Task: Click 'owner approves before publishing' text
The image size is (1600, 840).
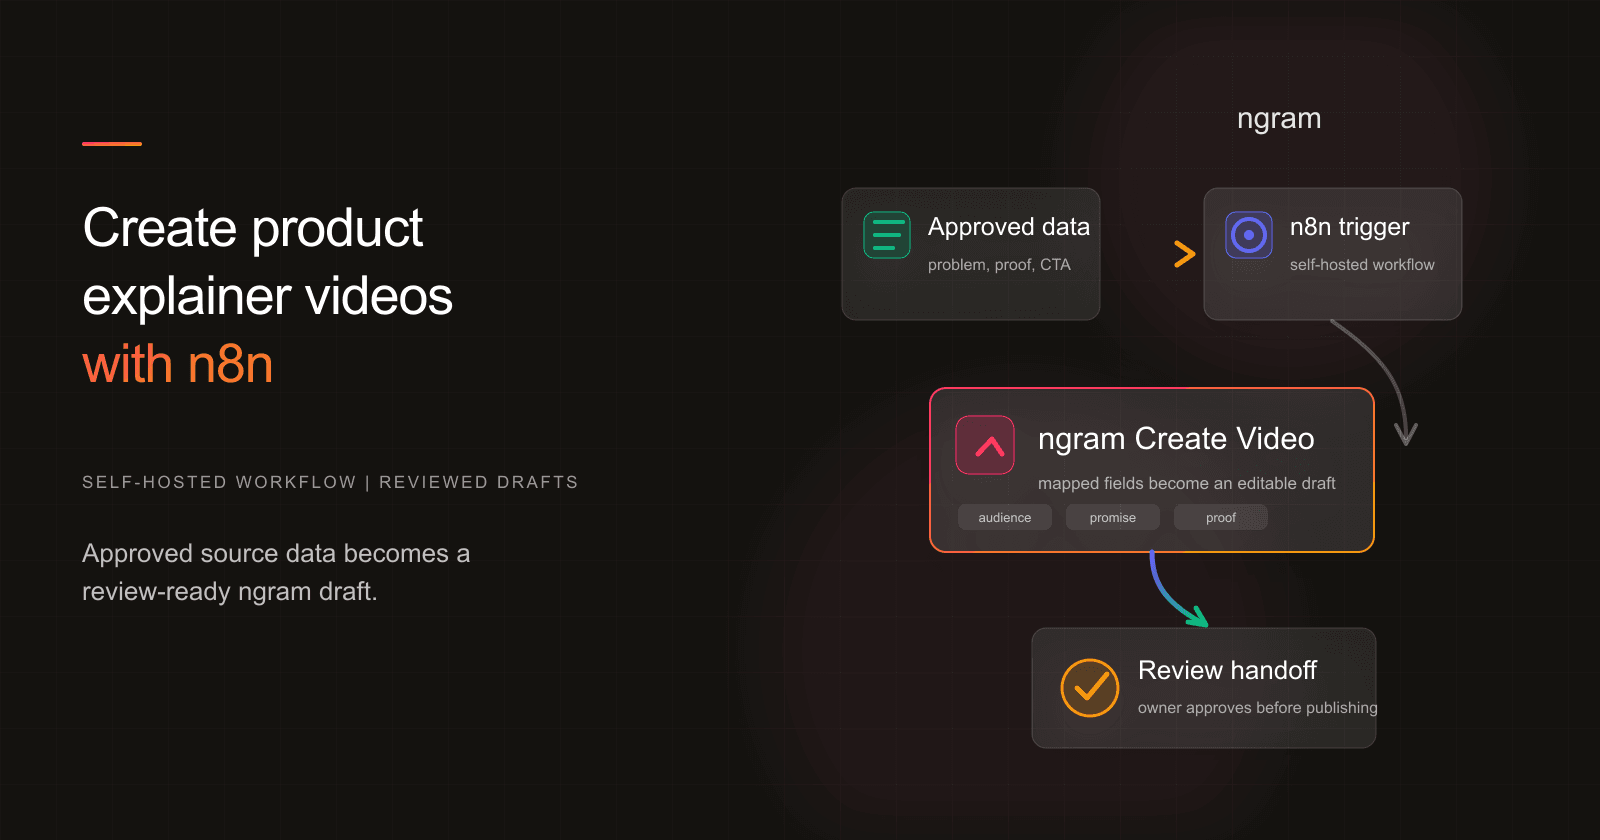Action: tap(1258, 708)
